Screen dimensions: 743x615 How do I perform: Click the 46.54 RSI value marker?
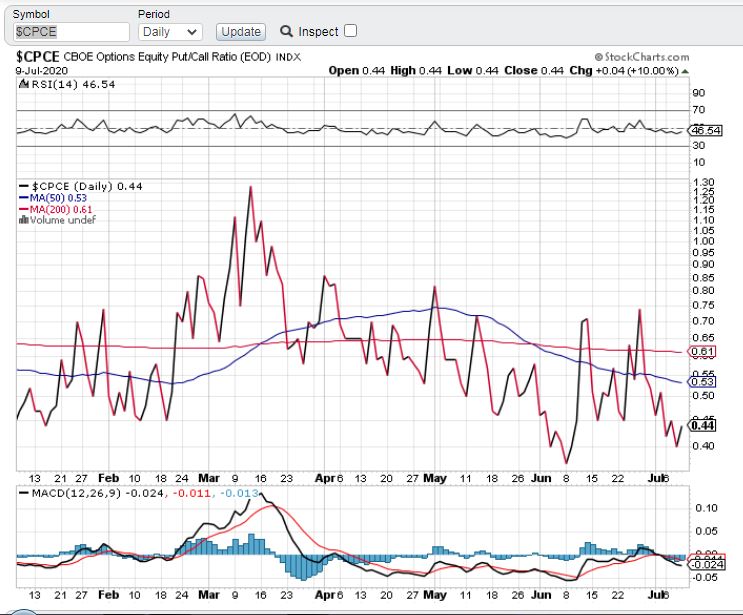(705, 130)
